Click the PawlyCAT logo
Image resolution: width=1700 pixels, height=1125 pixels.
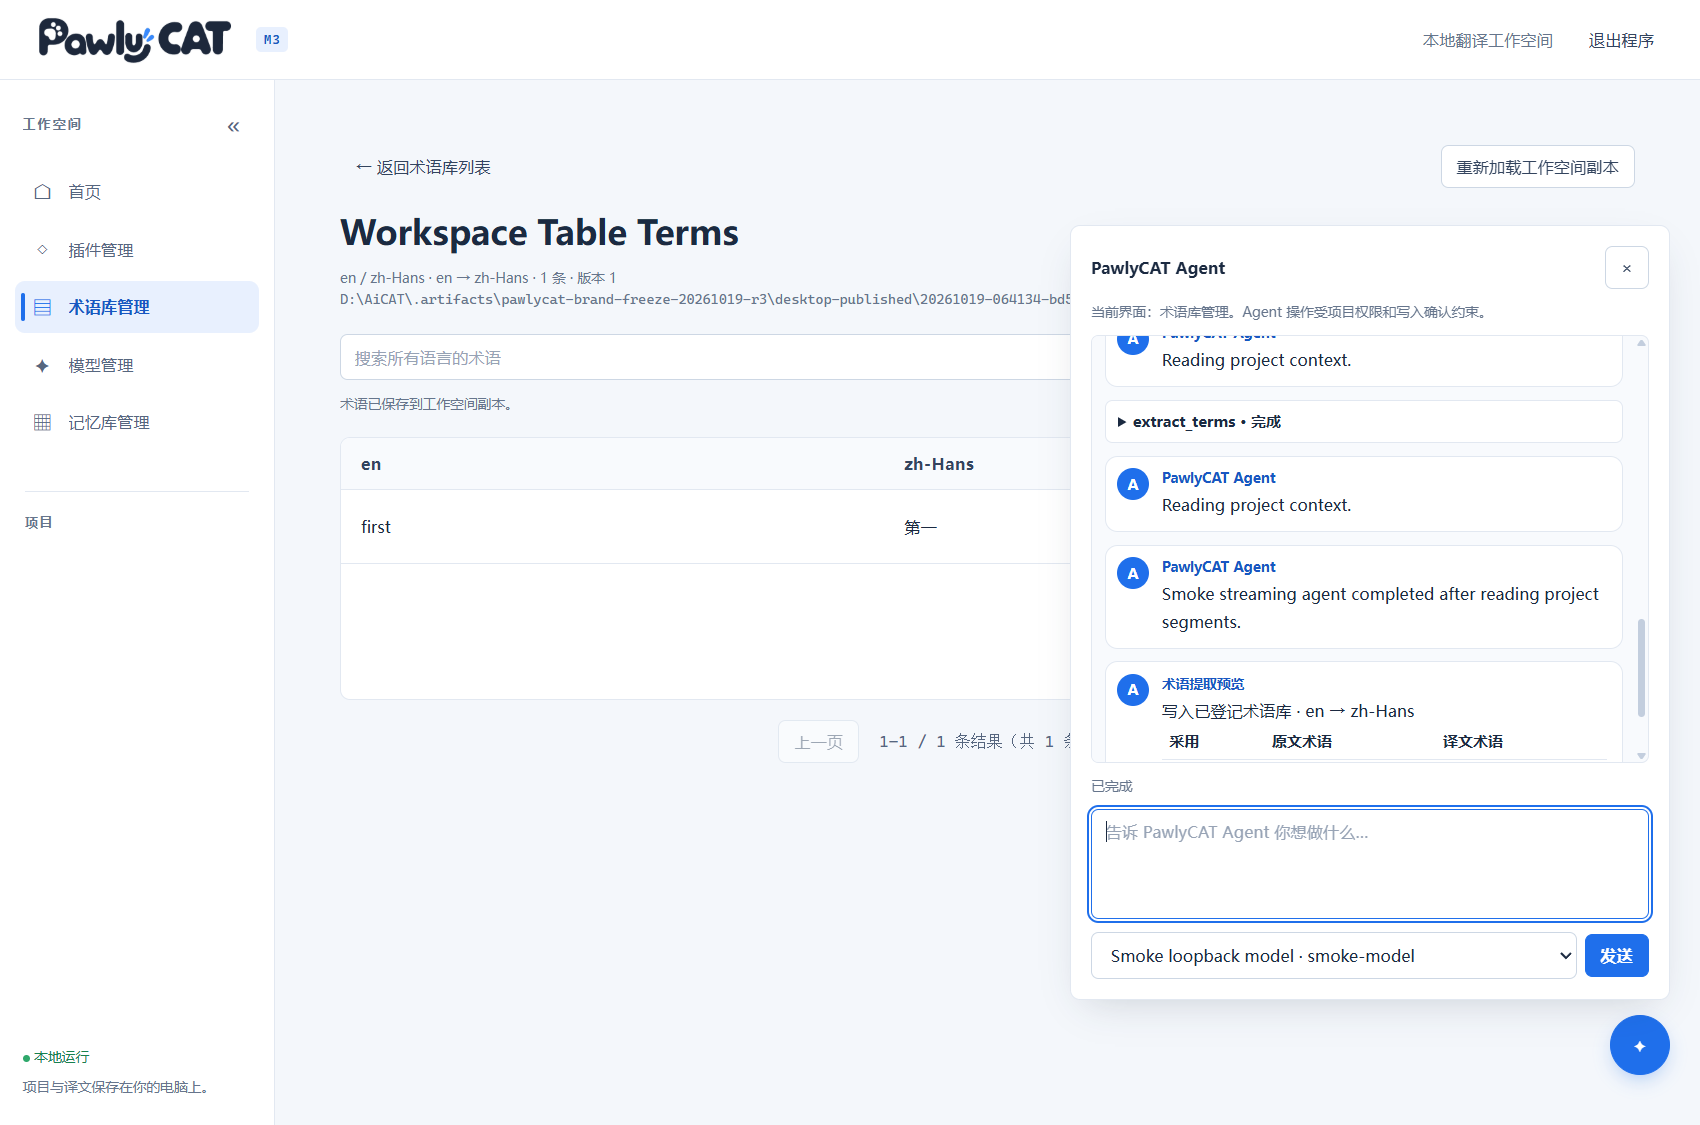click(135, 40)
